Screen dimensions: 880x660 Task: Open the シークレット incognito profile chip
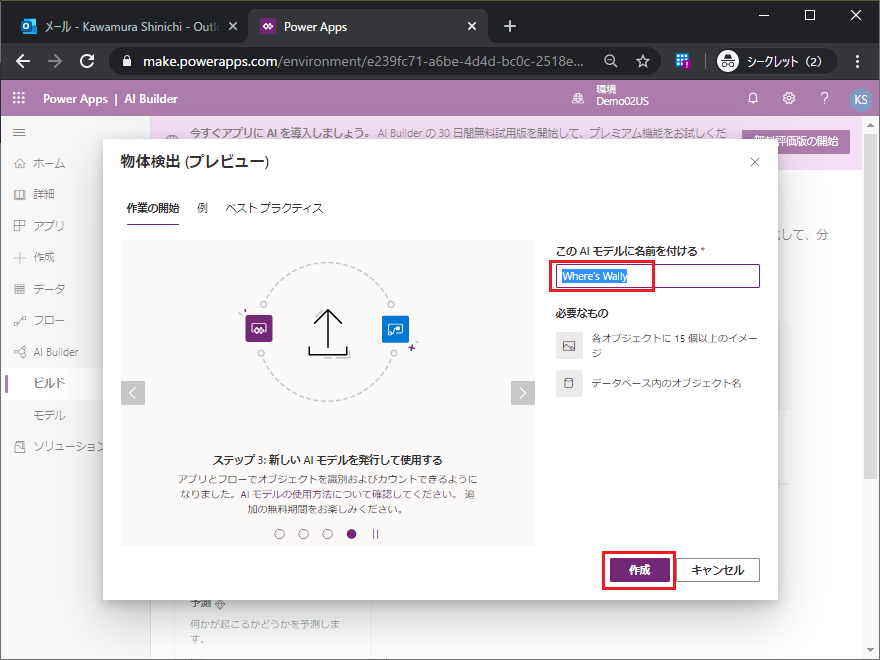[775, 61]
